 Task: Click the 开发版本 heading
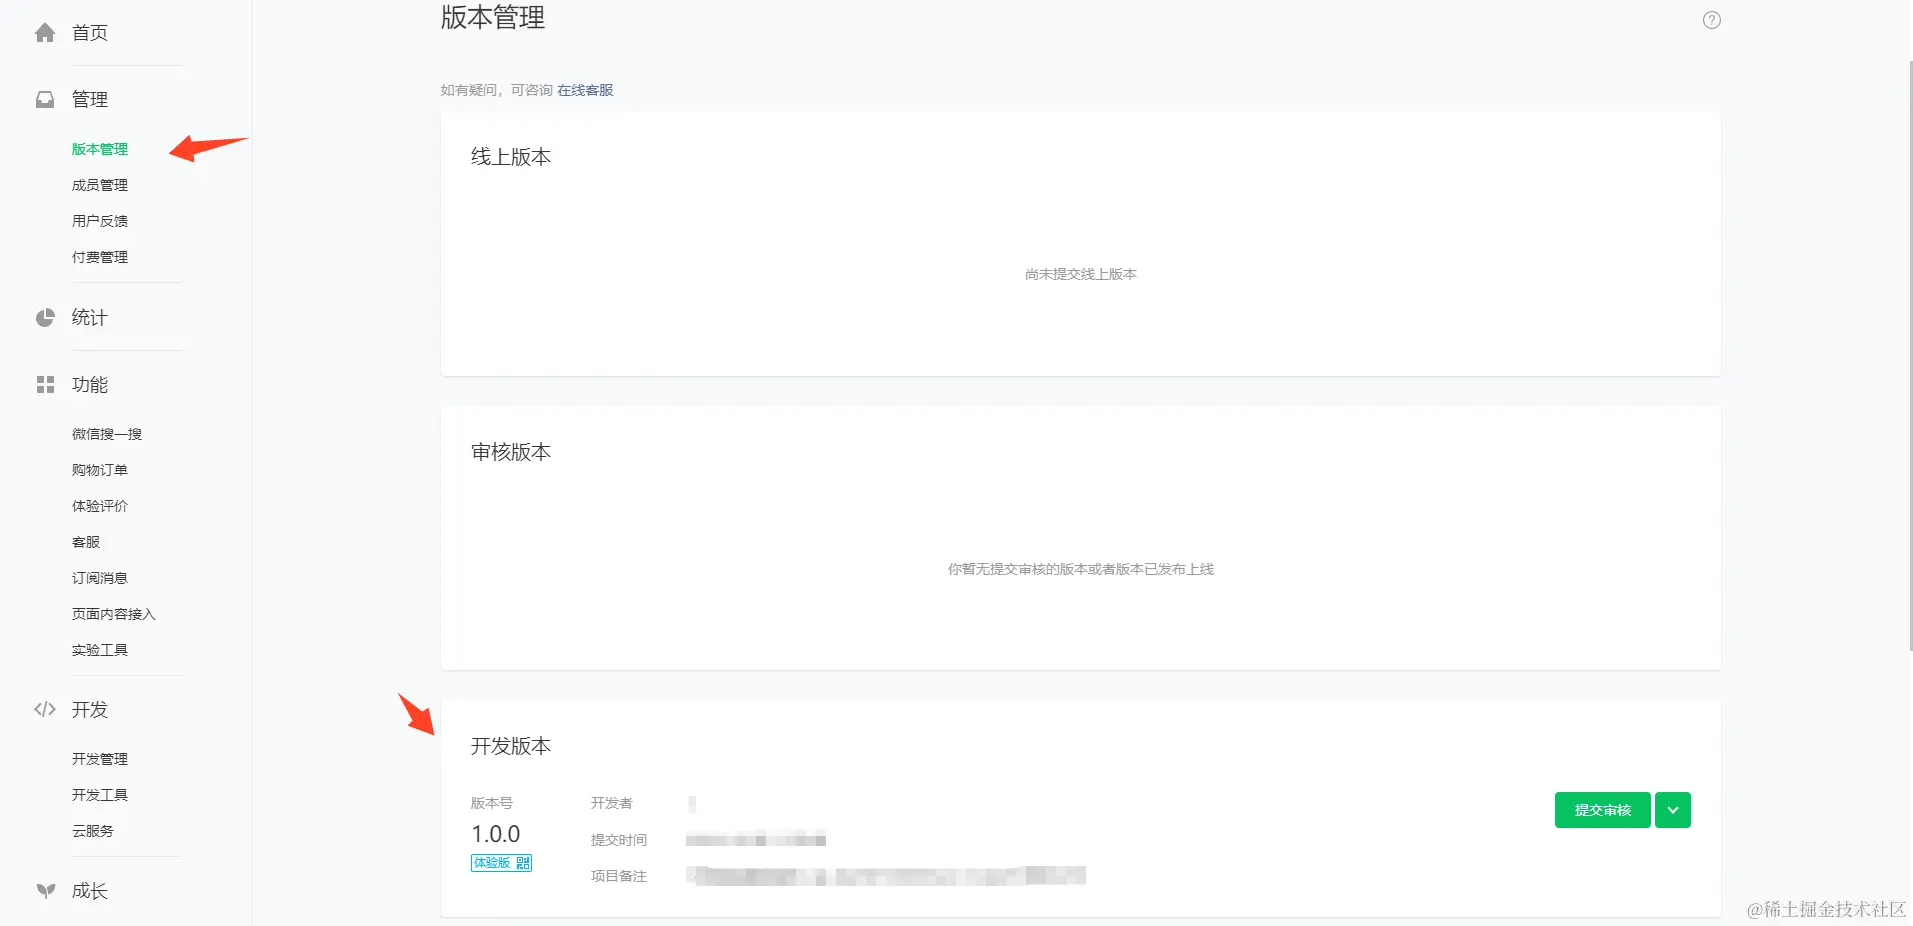point(511,746)
